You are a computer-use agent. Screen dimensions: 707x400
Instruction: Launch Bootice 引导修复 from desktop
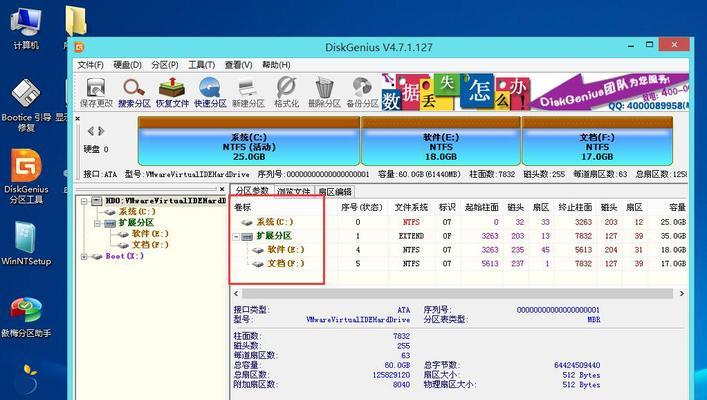tap(26, 105)
